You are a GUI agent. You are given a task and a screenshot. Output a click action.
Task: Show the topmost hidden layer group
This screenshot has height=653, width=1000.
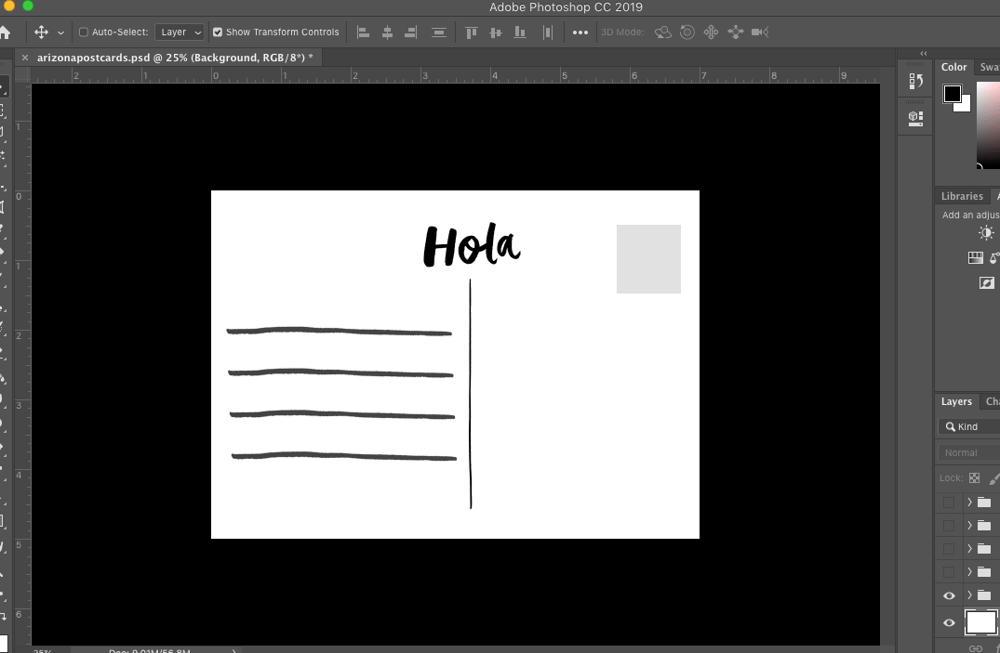click(949, 503)
